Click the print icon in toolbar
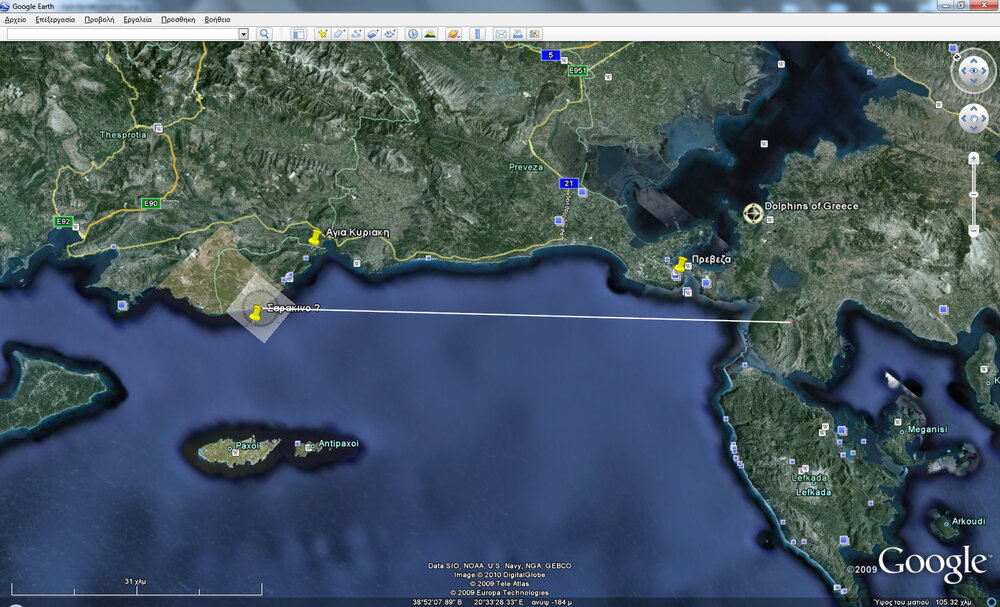1000x607 pixels. point(518,34)
